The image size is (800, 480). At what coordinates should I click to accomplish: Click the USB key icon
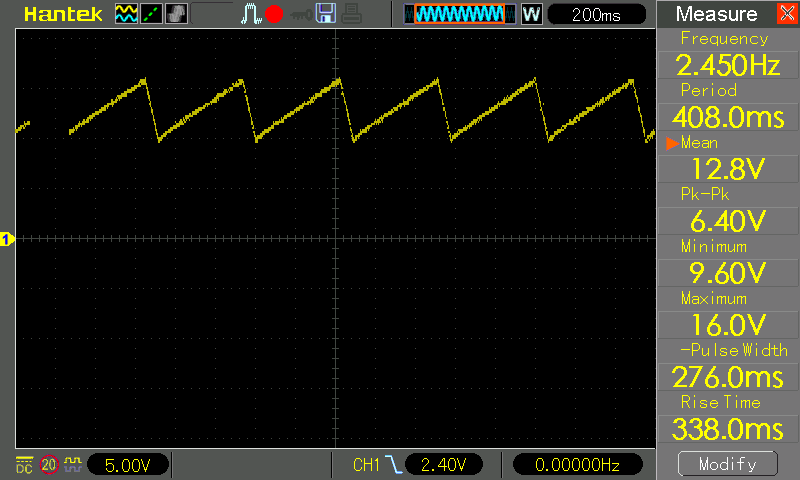[299, 14]
